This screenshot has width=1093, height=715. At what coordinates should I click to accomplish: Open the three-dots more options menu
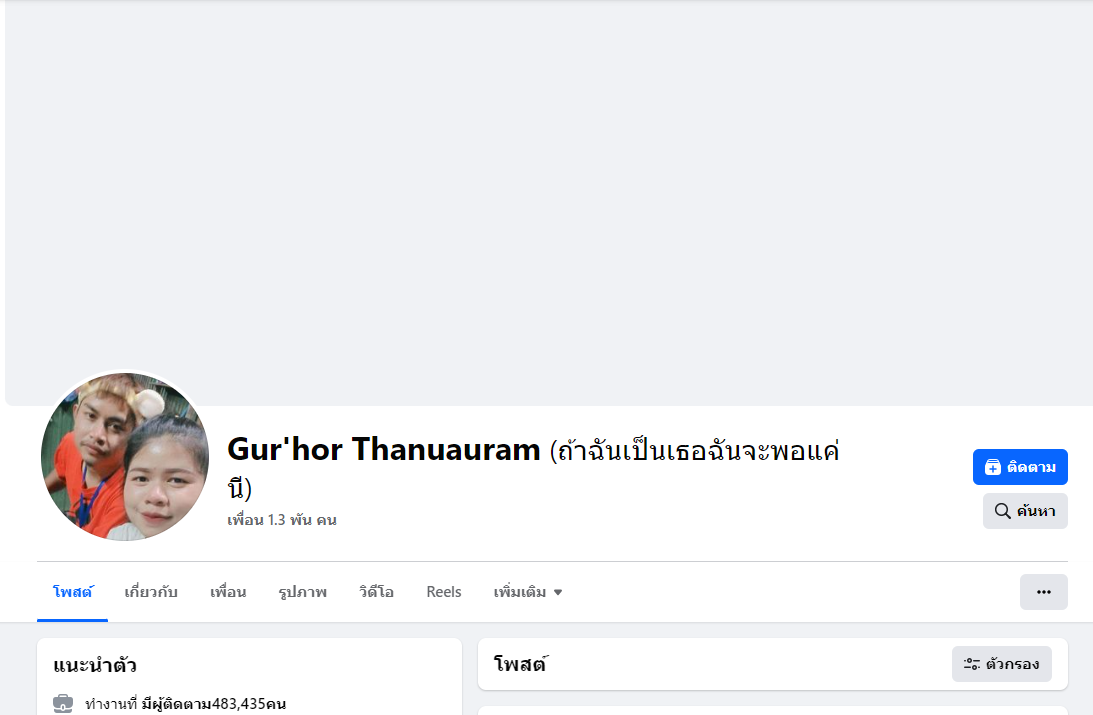pyautogui.click(x=1044, y=592)
